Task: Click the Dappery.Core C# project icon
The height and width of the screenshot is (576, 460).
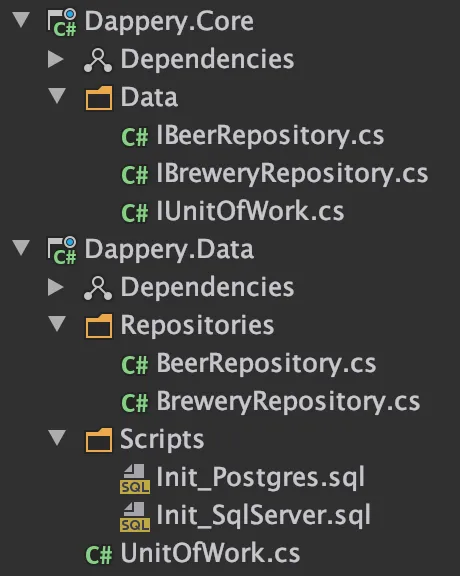Action: tap(62, 23)
